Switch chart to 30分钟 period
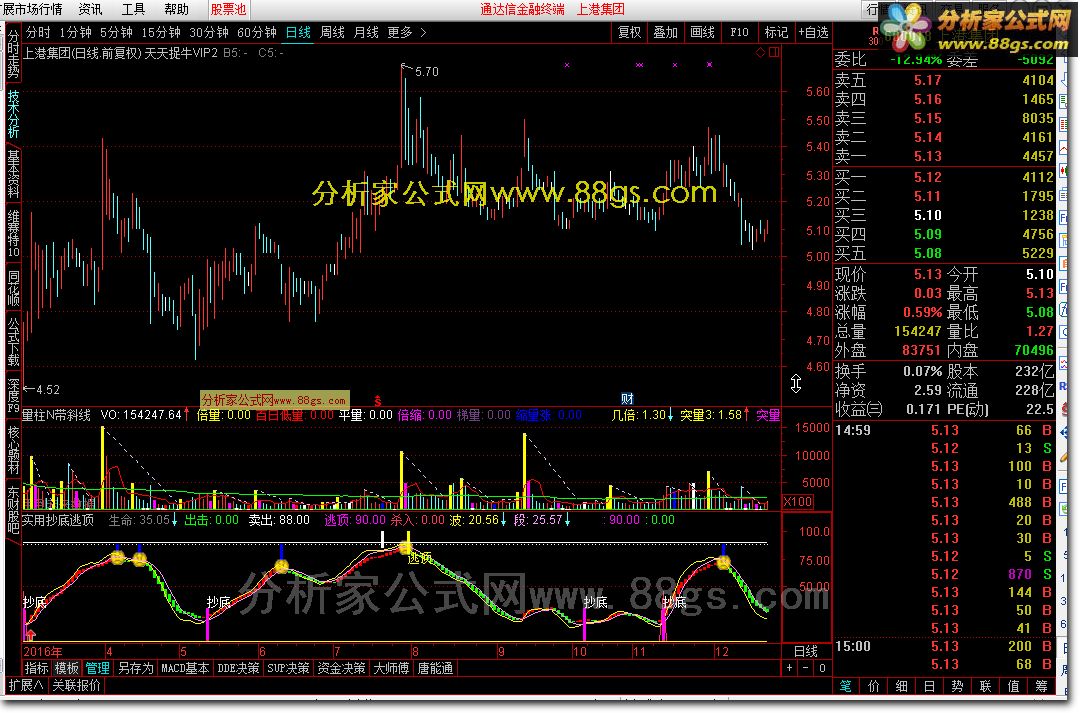This screenshot has width=1080, height=713. click(209, 32)
